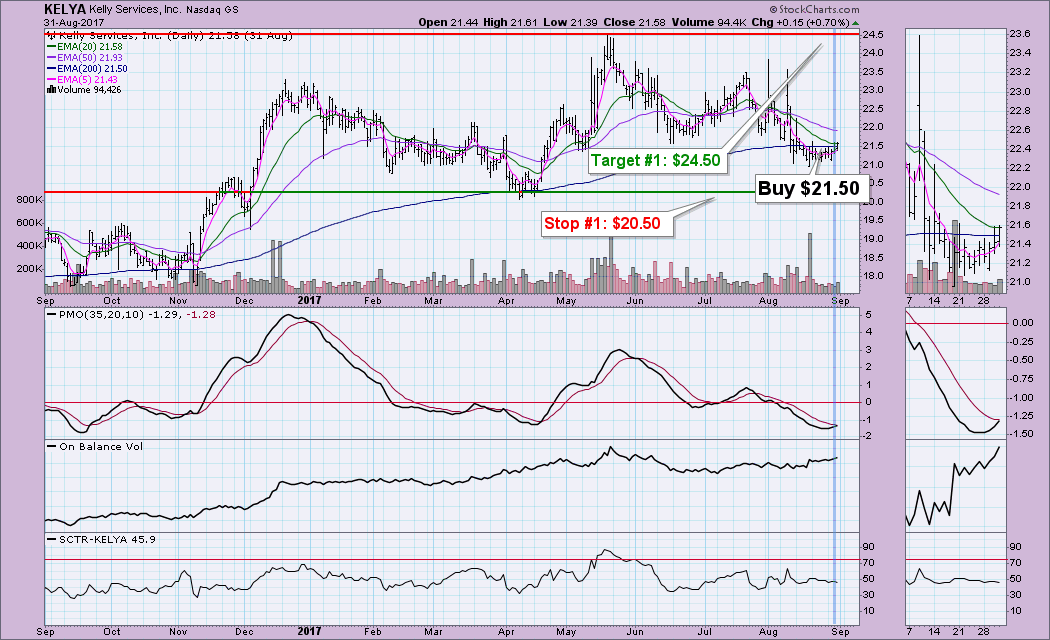Click the "5" label on the main PMO axis
The width and height of the screenshot is (1050, 640).
coord(868,315)
